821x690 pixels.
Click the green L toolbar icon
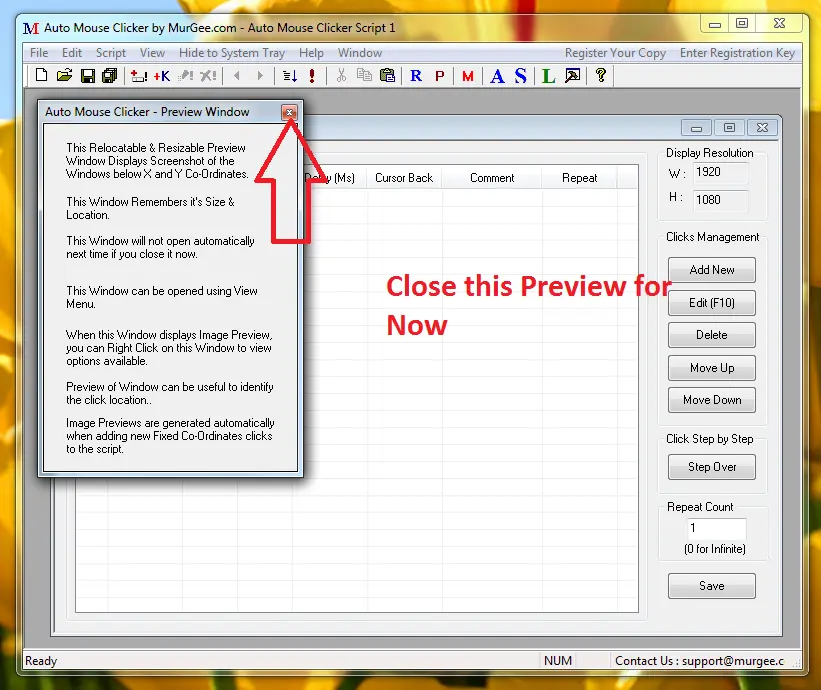(x=549, y=76)
